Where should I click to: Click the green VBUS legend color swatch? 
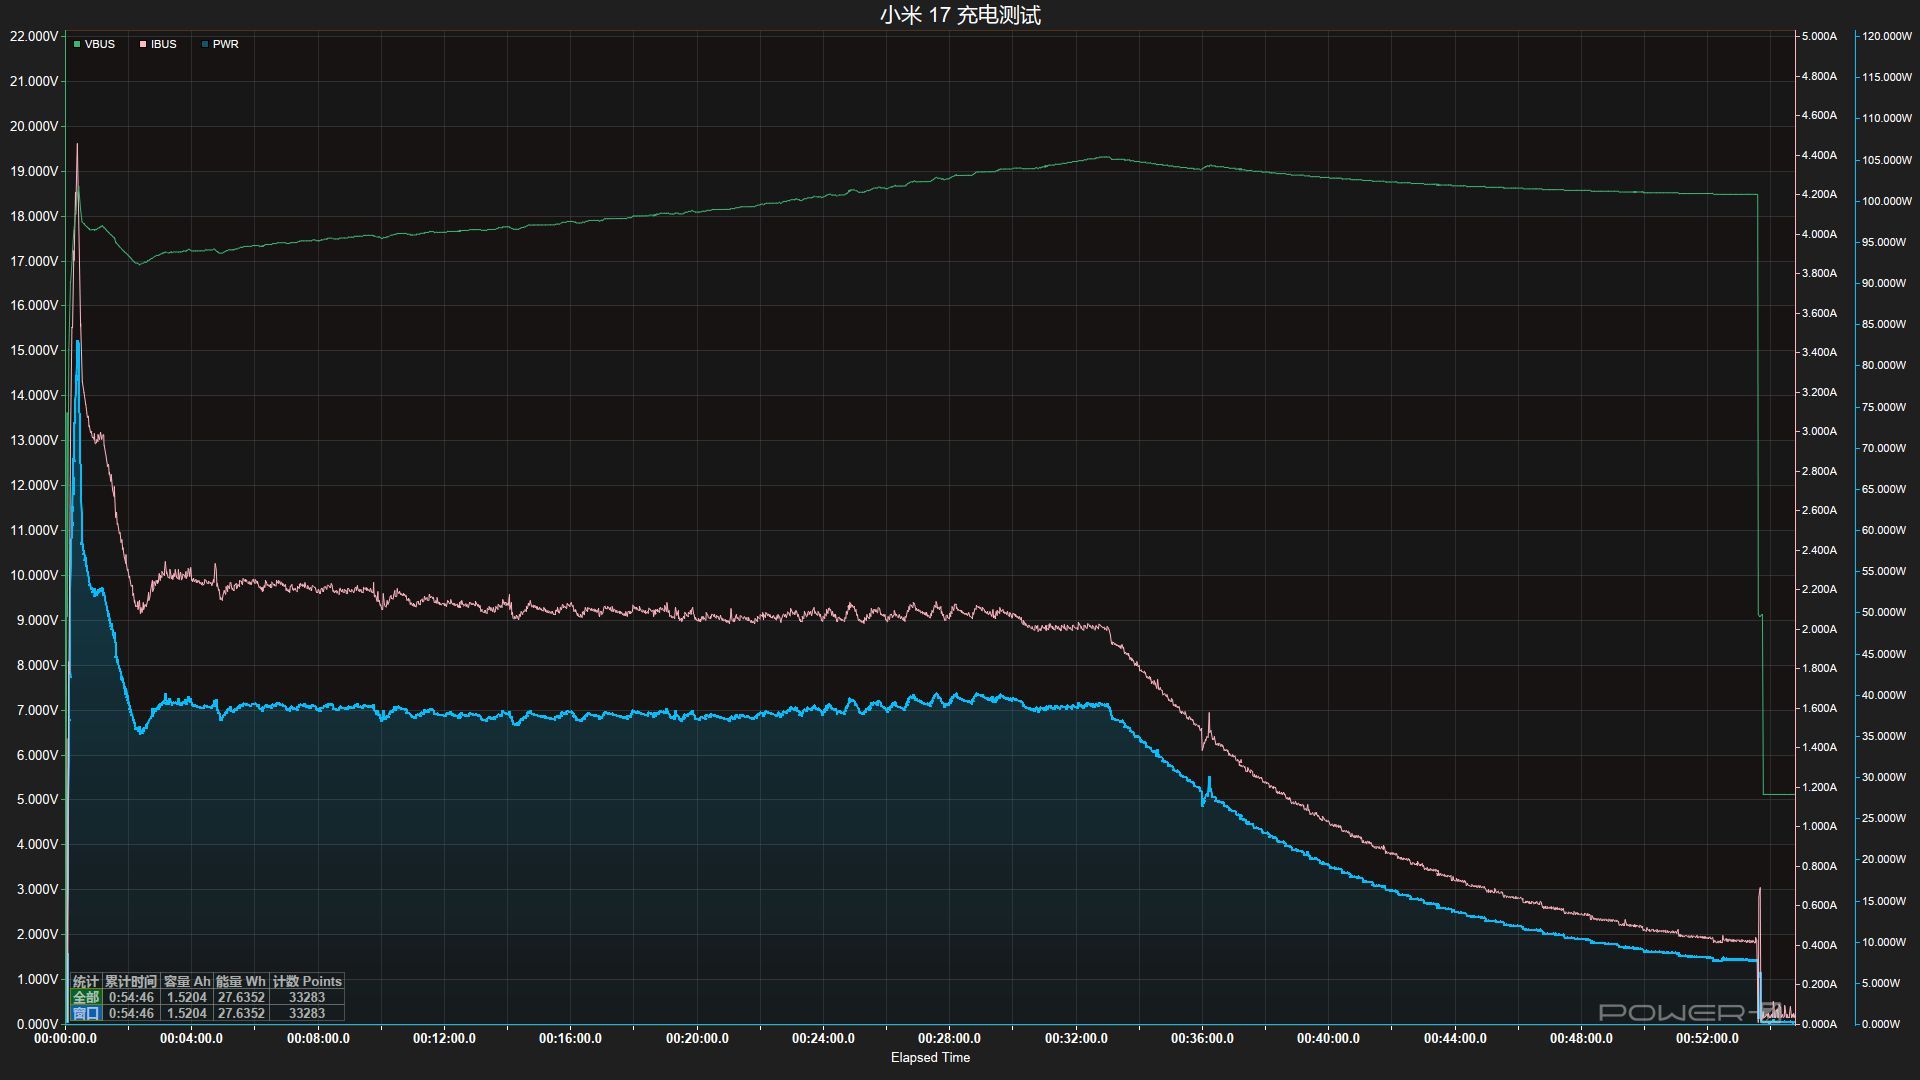pos(77,44)
